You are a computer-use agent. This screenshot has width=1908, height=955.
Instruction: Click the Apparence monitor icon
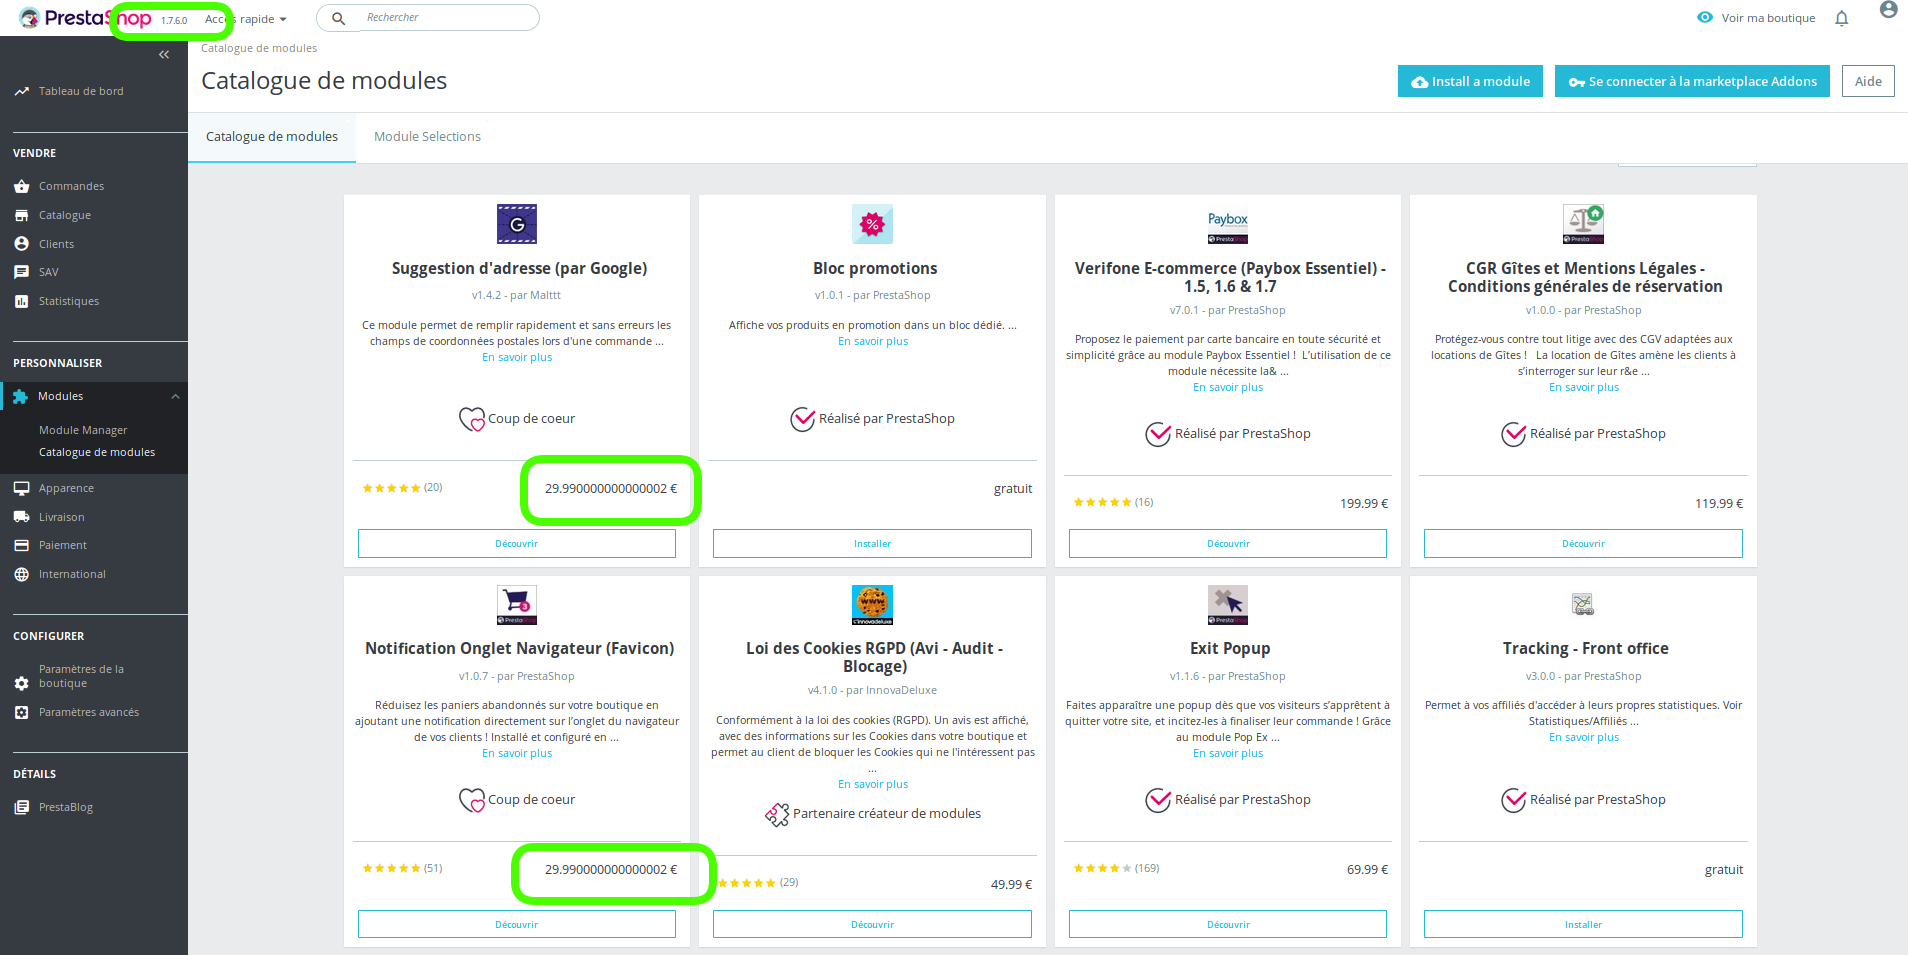tap(22, 488)
